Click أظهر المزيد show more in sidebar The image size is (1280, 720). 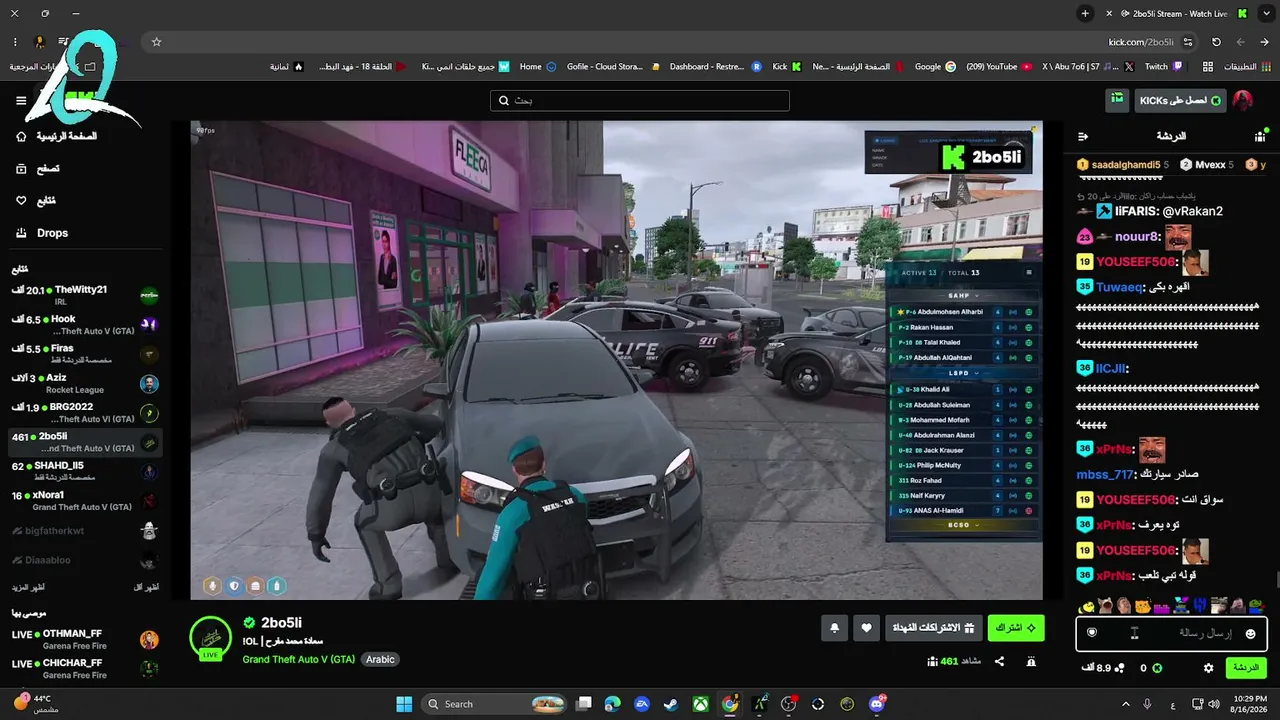point(29,587)
